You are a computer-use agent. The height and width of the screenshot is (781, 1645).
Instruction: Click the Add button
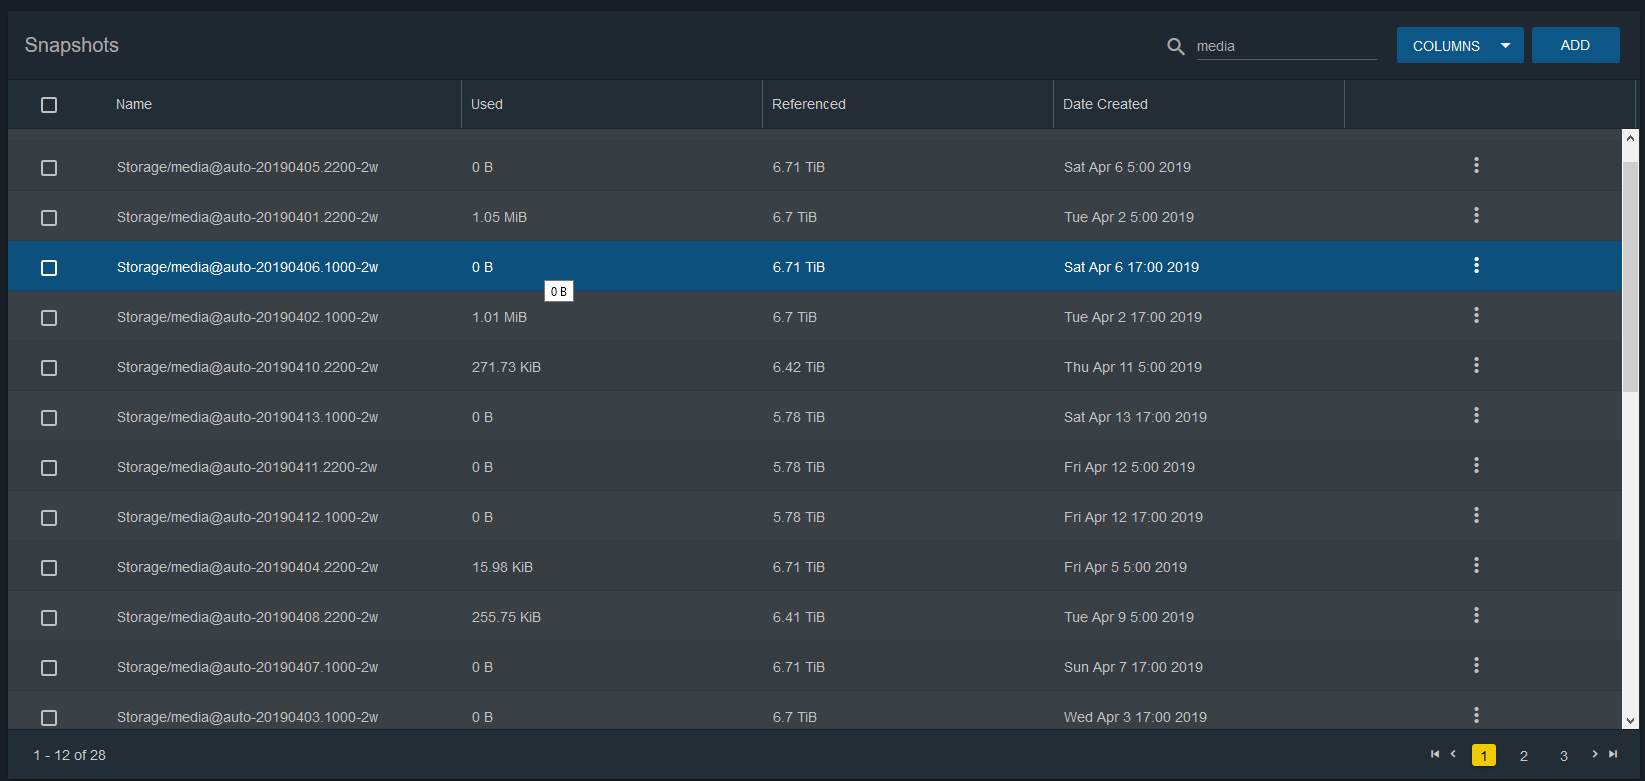(x=1575, y=45)
